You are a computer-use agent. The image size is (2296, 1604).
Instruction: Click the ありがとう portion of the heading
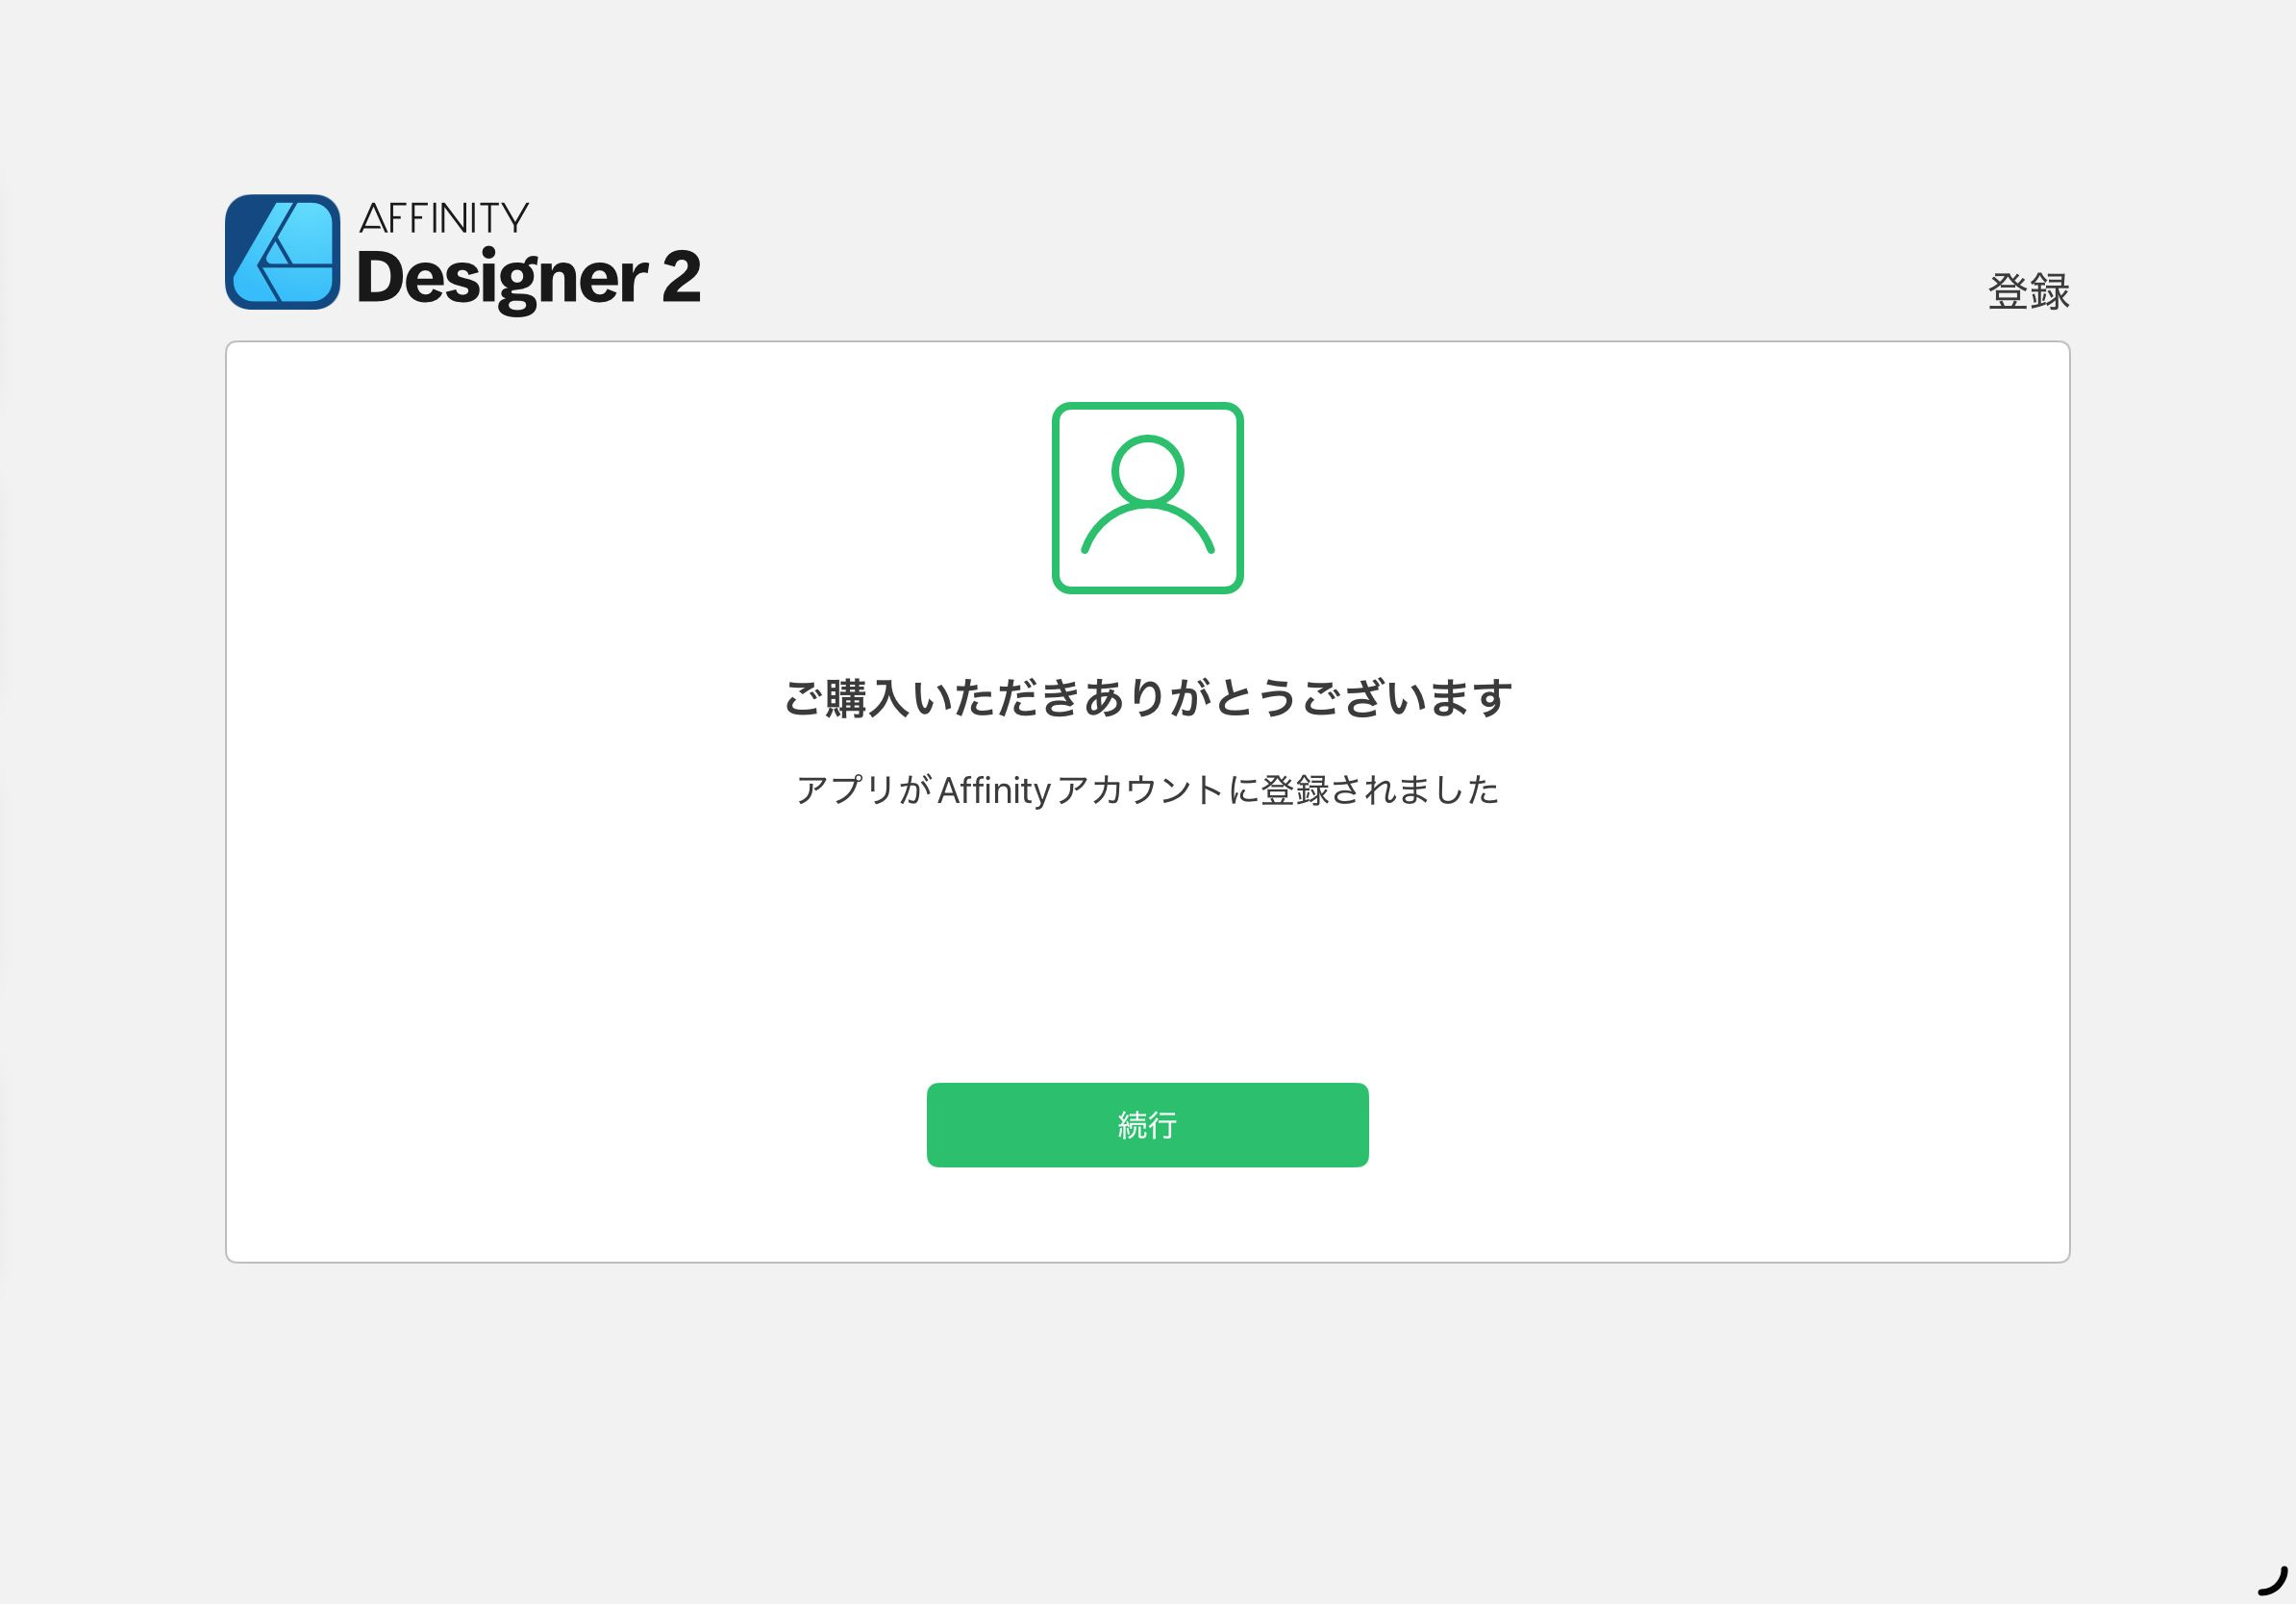[x=1190, y=697]
